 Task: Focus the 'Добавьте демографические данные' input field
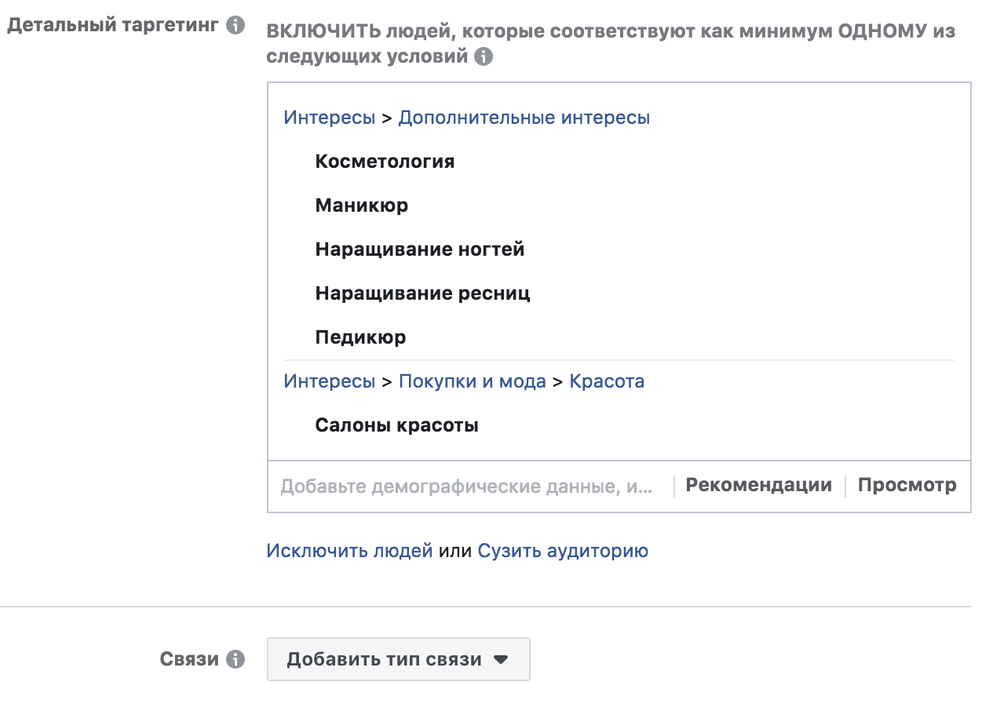[x=466, y=486]
